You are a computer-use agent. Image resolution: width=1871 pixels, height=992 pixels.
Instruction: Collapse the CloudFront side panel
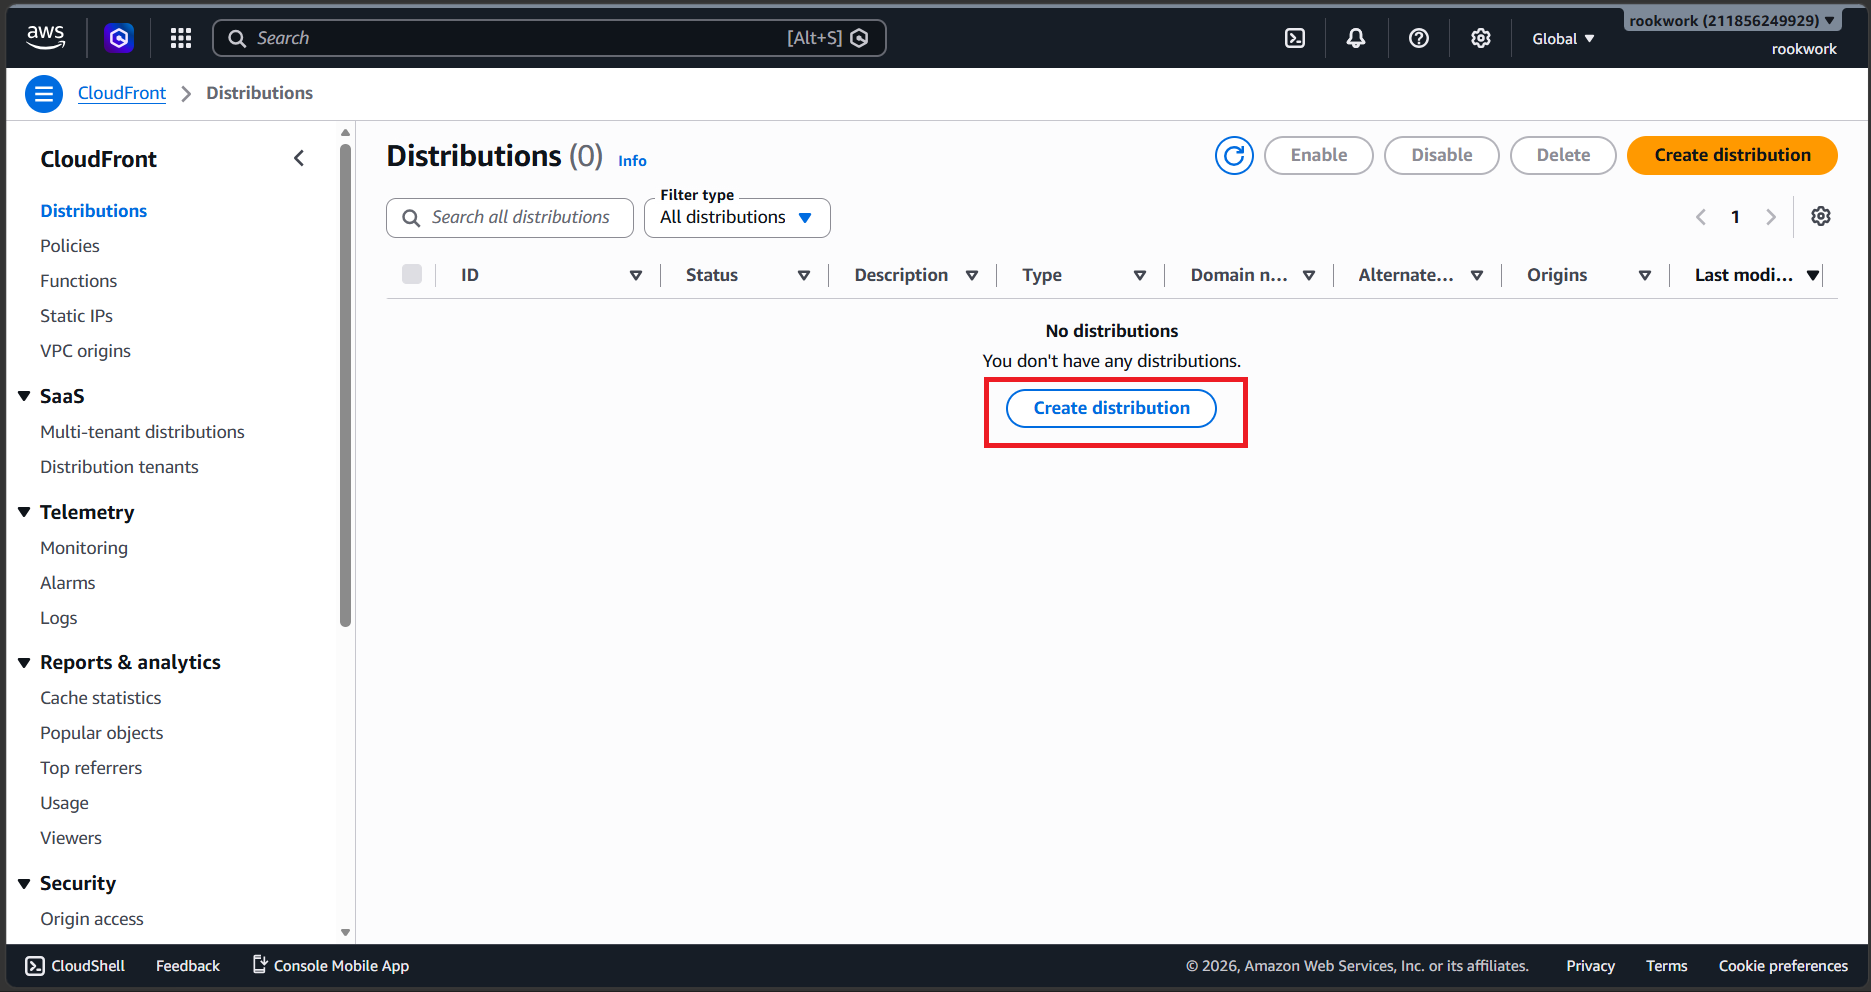(299, 158)
